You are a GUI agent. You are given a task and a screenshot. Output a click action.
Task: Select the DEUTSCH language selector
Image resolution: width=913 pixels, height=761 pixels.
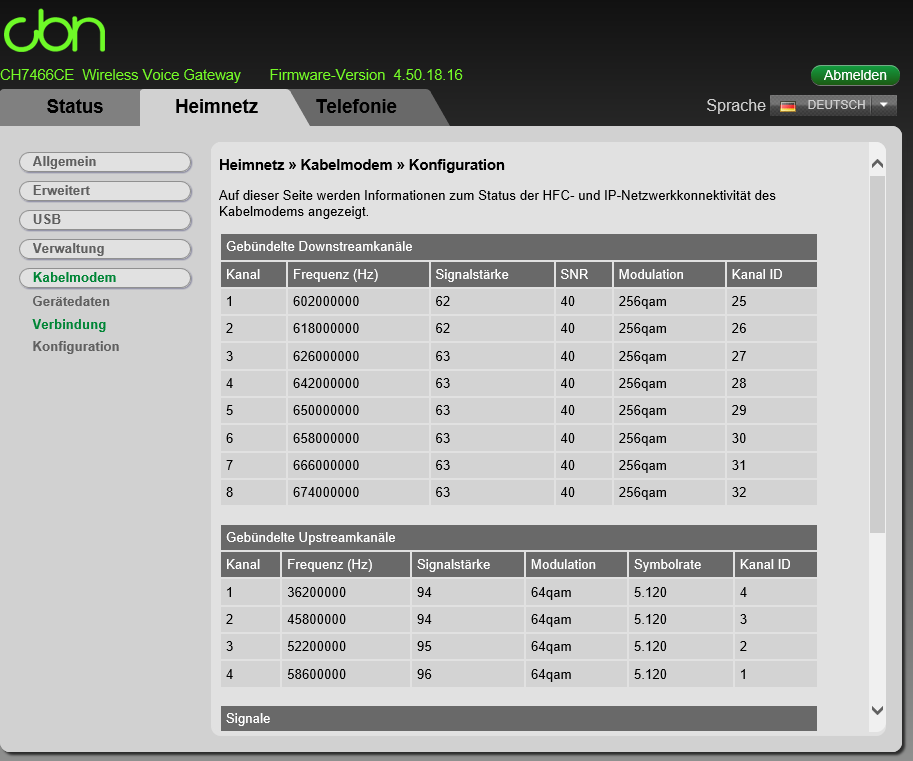[833, 105]
